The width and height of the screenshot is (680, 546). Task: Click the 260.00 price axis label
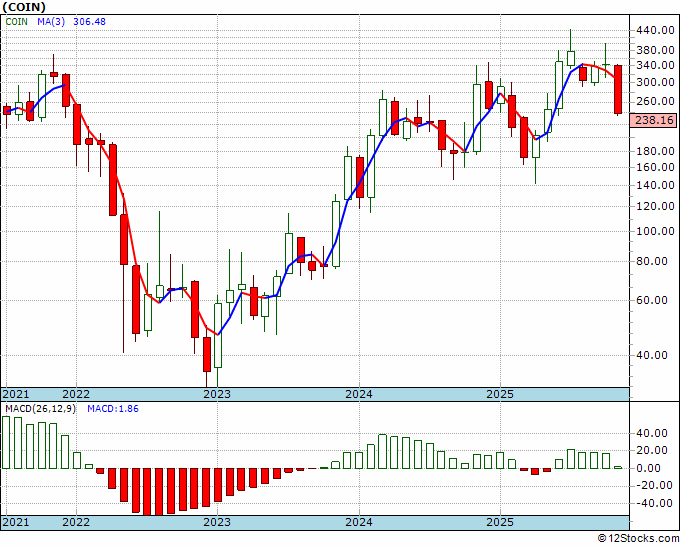coord(655,101)
